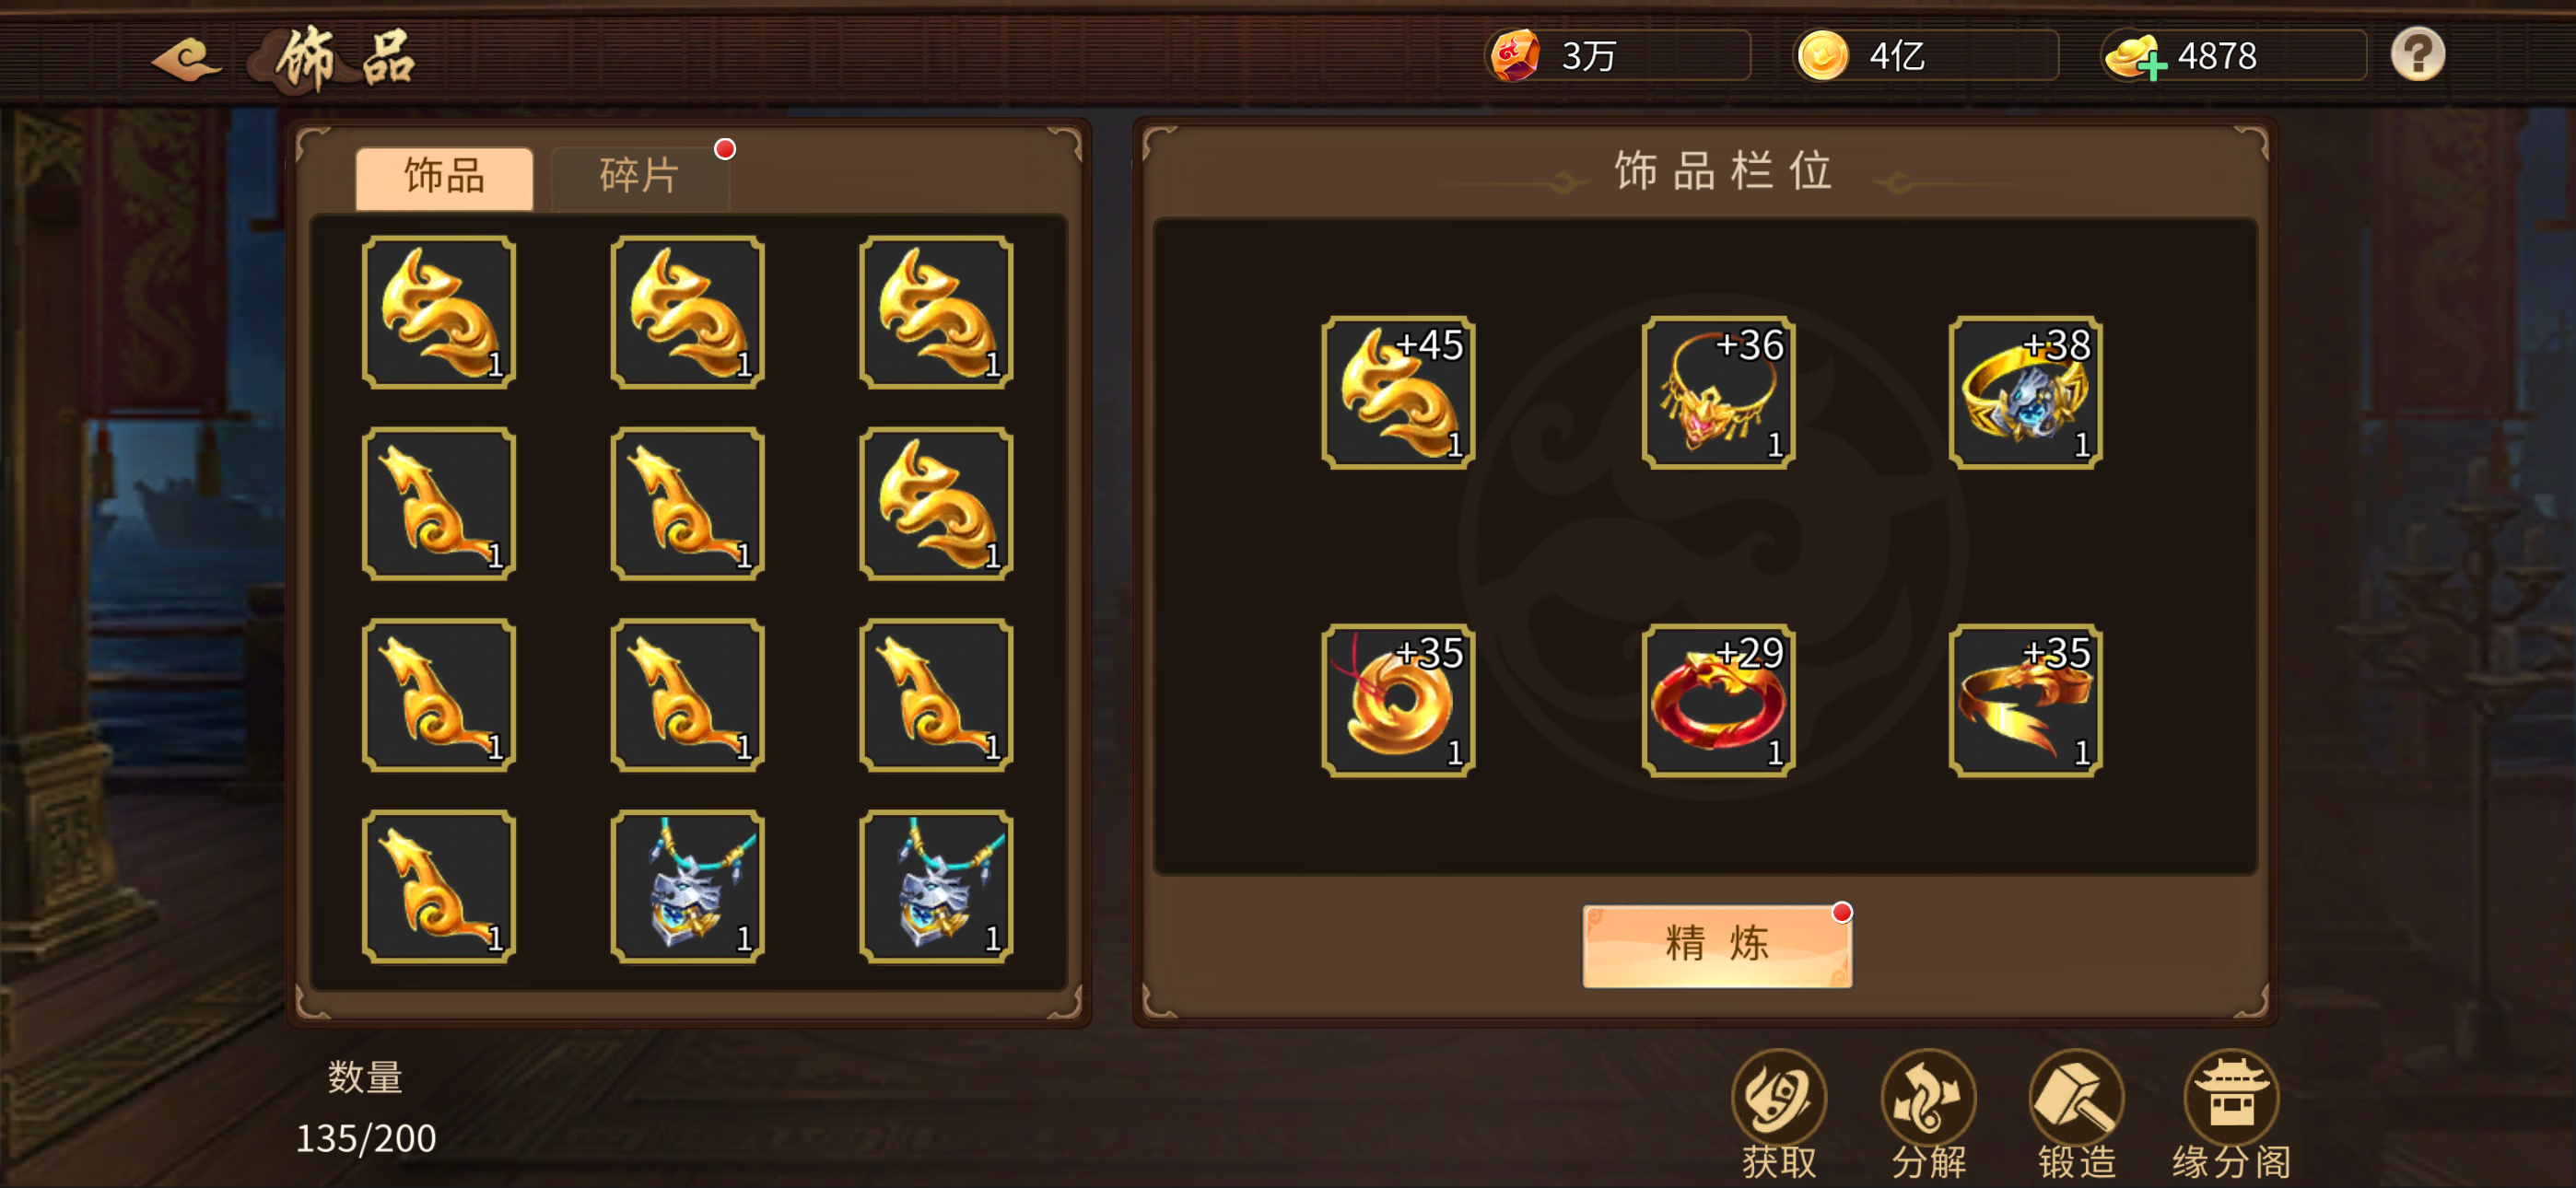Select the equipped gem ring with +38
Screen dimensions: 2576x1188
(x=2025, y=393)
